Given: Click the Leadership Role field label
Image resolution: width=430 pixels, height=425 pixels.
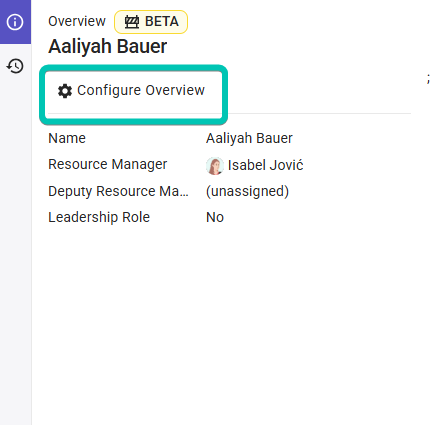Looking at the screenshot, I should [x=99, y=217].
